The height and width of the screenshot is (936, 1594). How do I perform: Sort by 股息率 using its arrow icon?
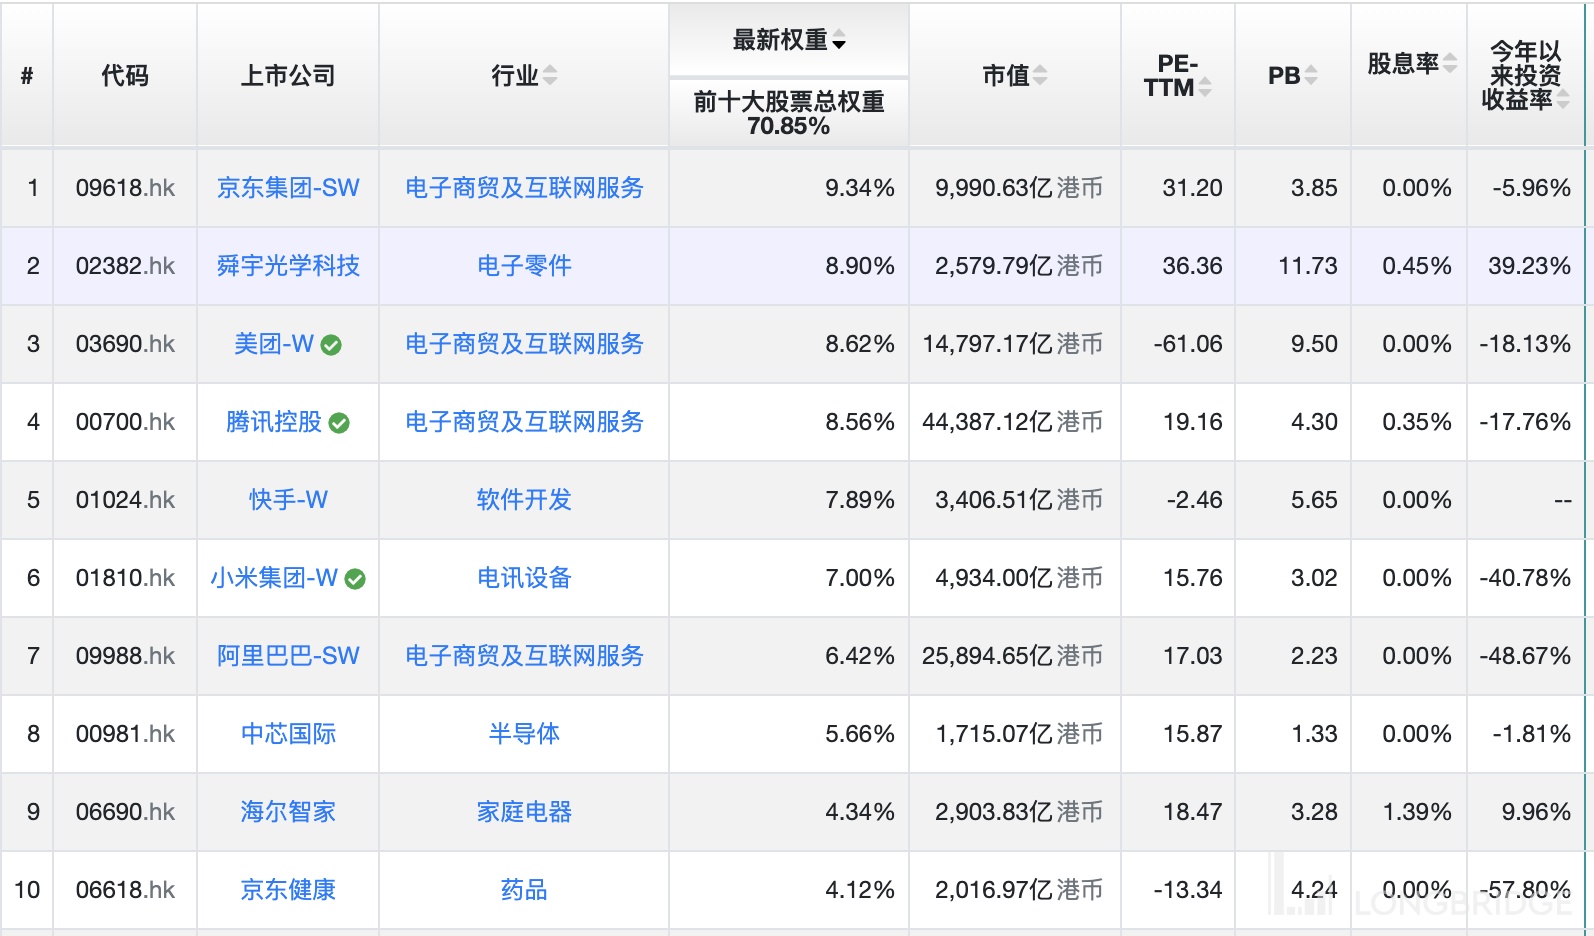(x=1450, y=64)
